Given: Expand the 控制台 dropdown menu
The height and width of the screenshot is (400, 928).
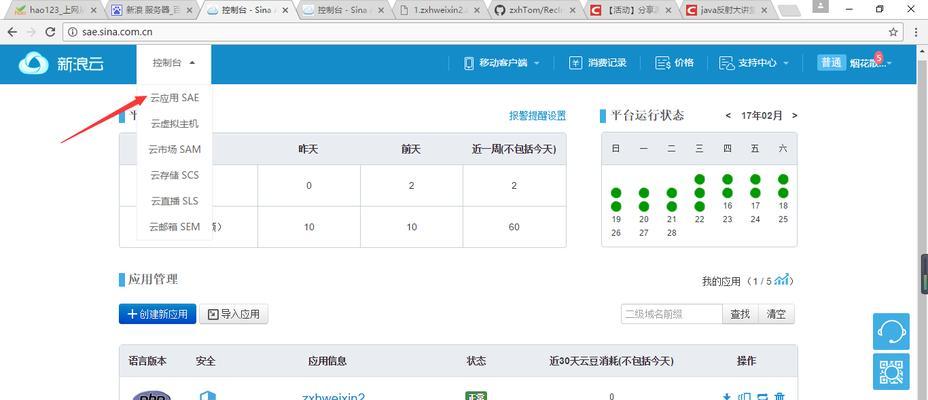Looking at the screenshot, I should tap(173, 63).
